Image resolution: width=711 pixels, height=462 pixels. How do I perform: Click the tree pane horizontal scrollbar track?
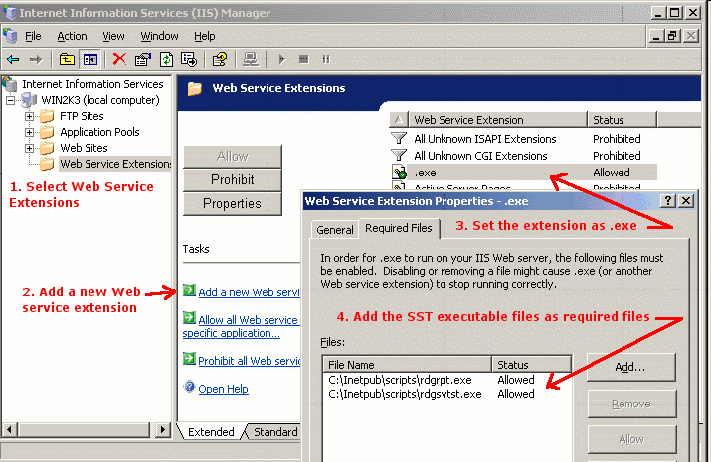click(x=84, y=429)
